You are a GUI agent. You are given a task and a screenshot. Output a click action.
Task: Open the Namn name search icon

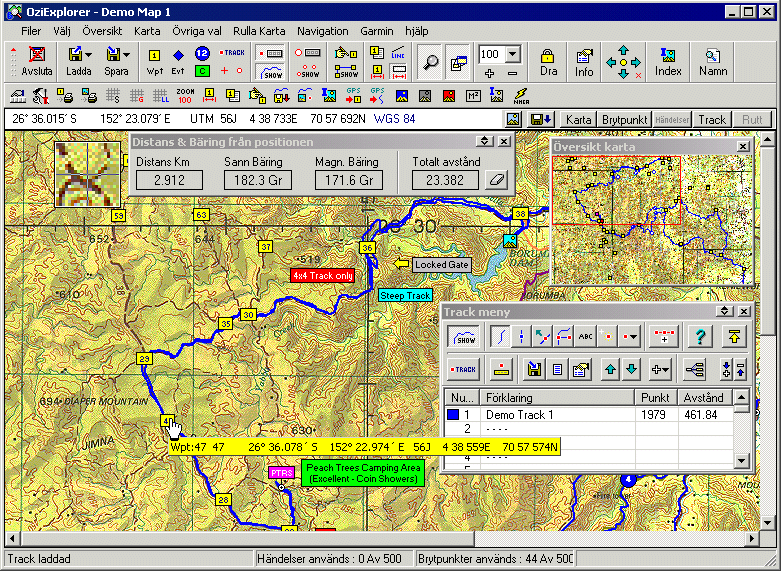713,62
